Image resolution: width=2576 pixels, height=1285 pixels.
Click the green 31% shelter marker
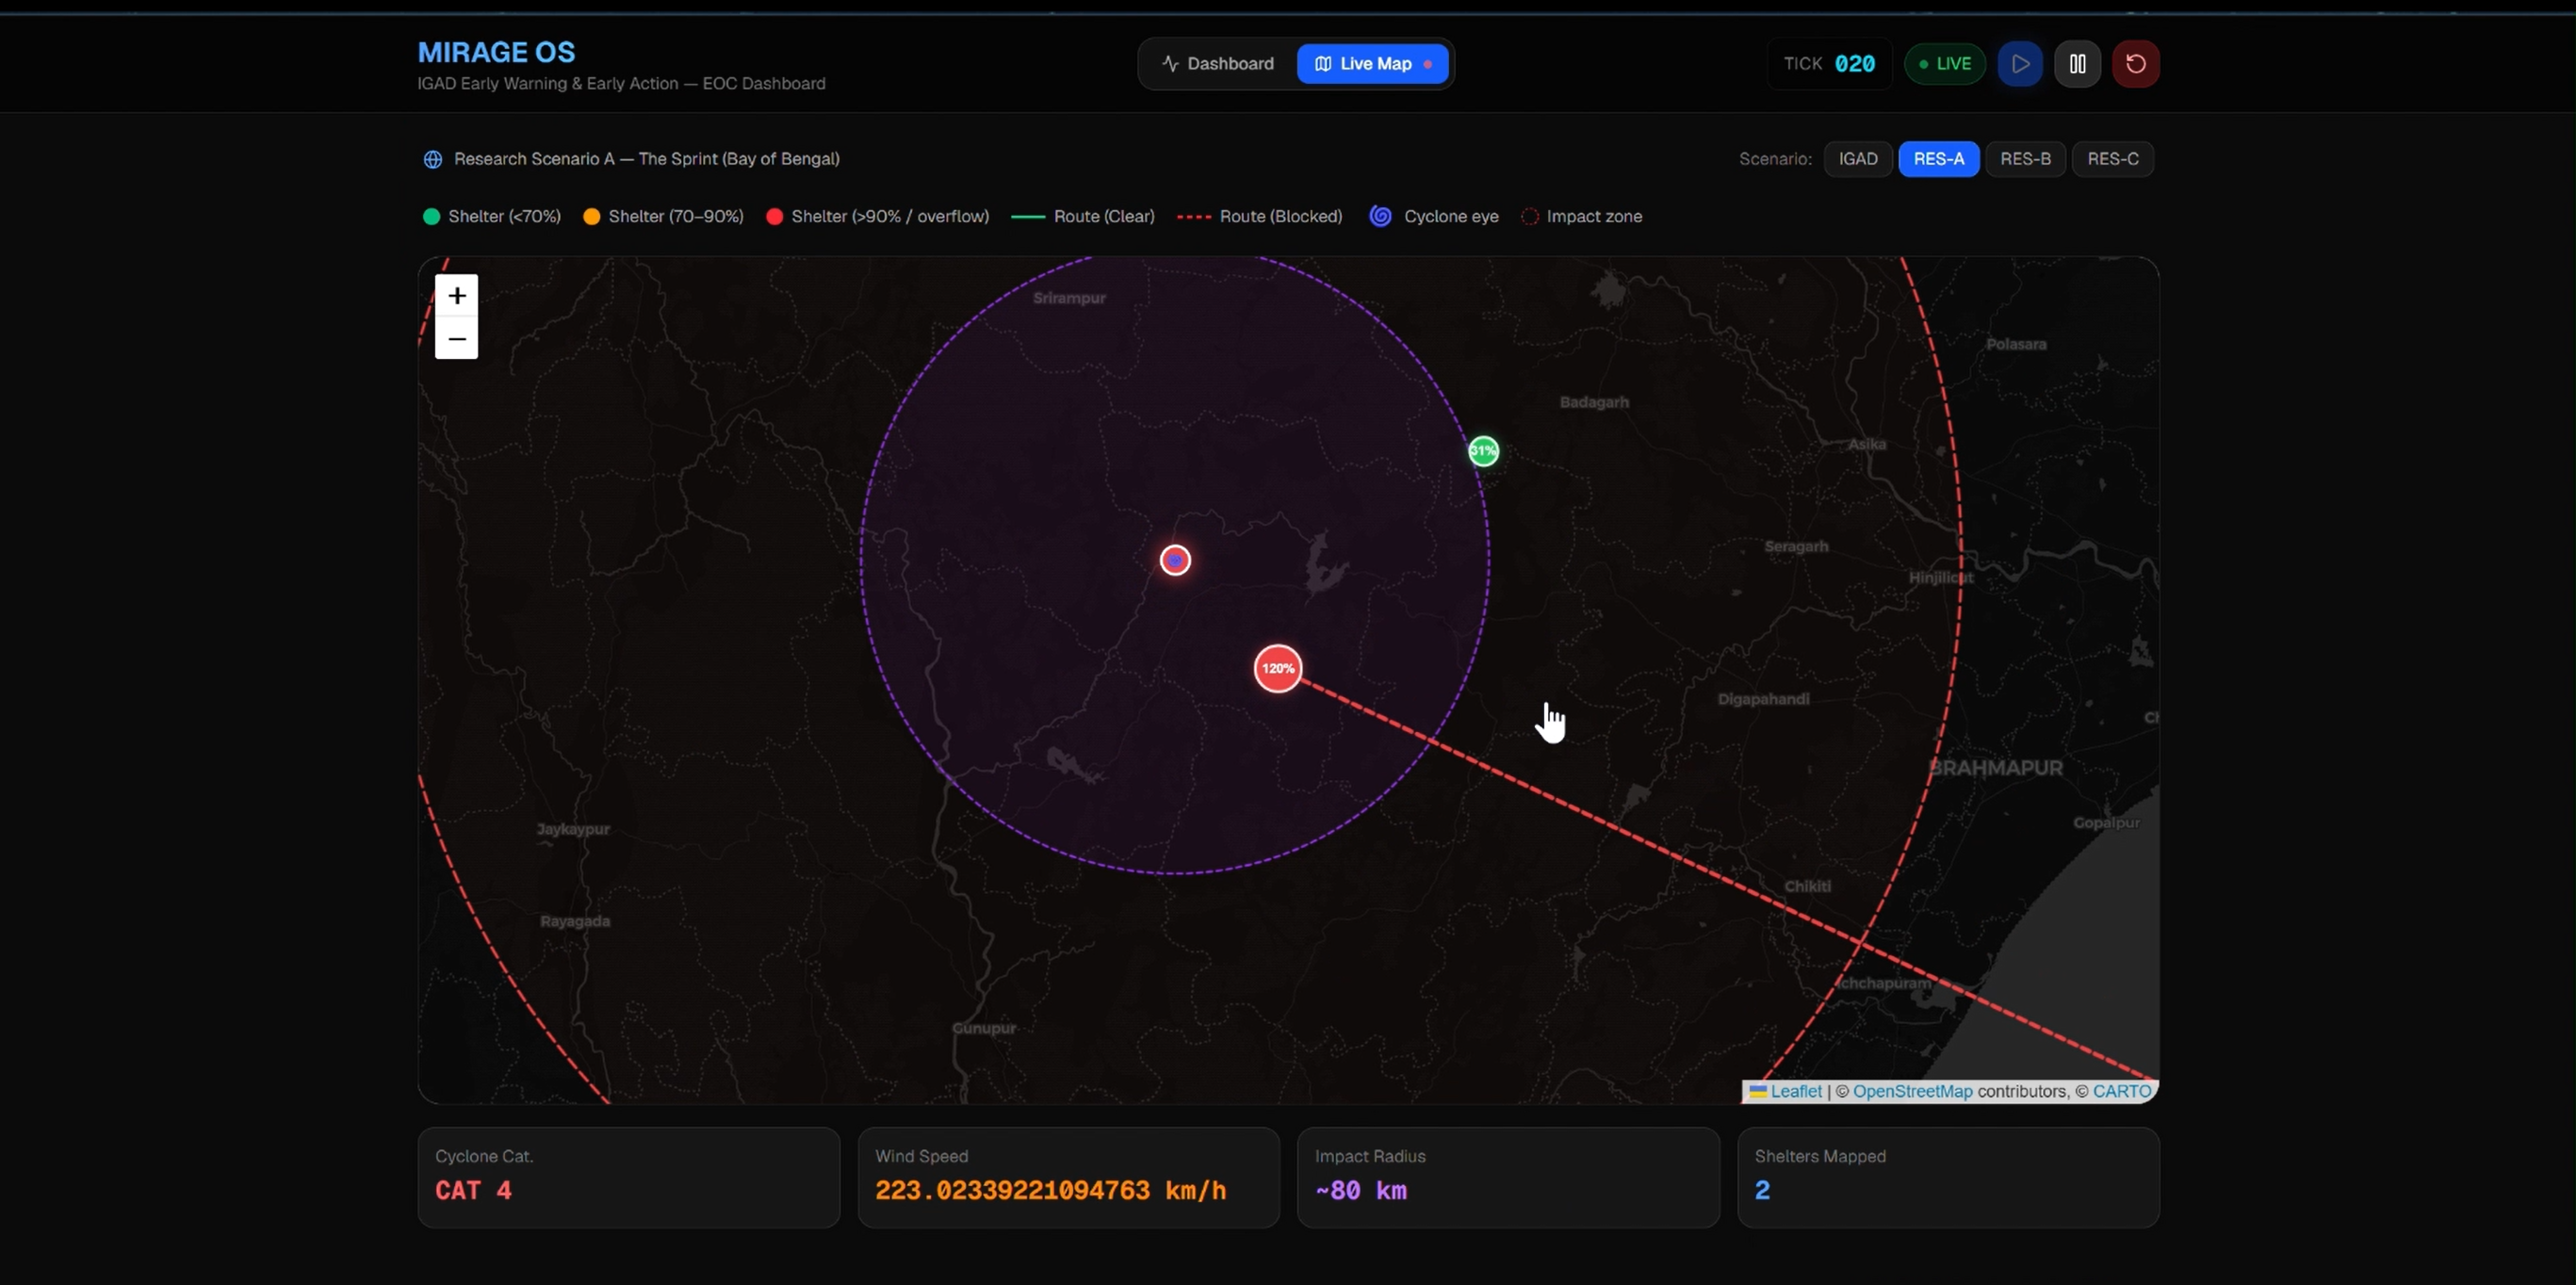[x=1484, y=451]
